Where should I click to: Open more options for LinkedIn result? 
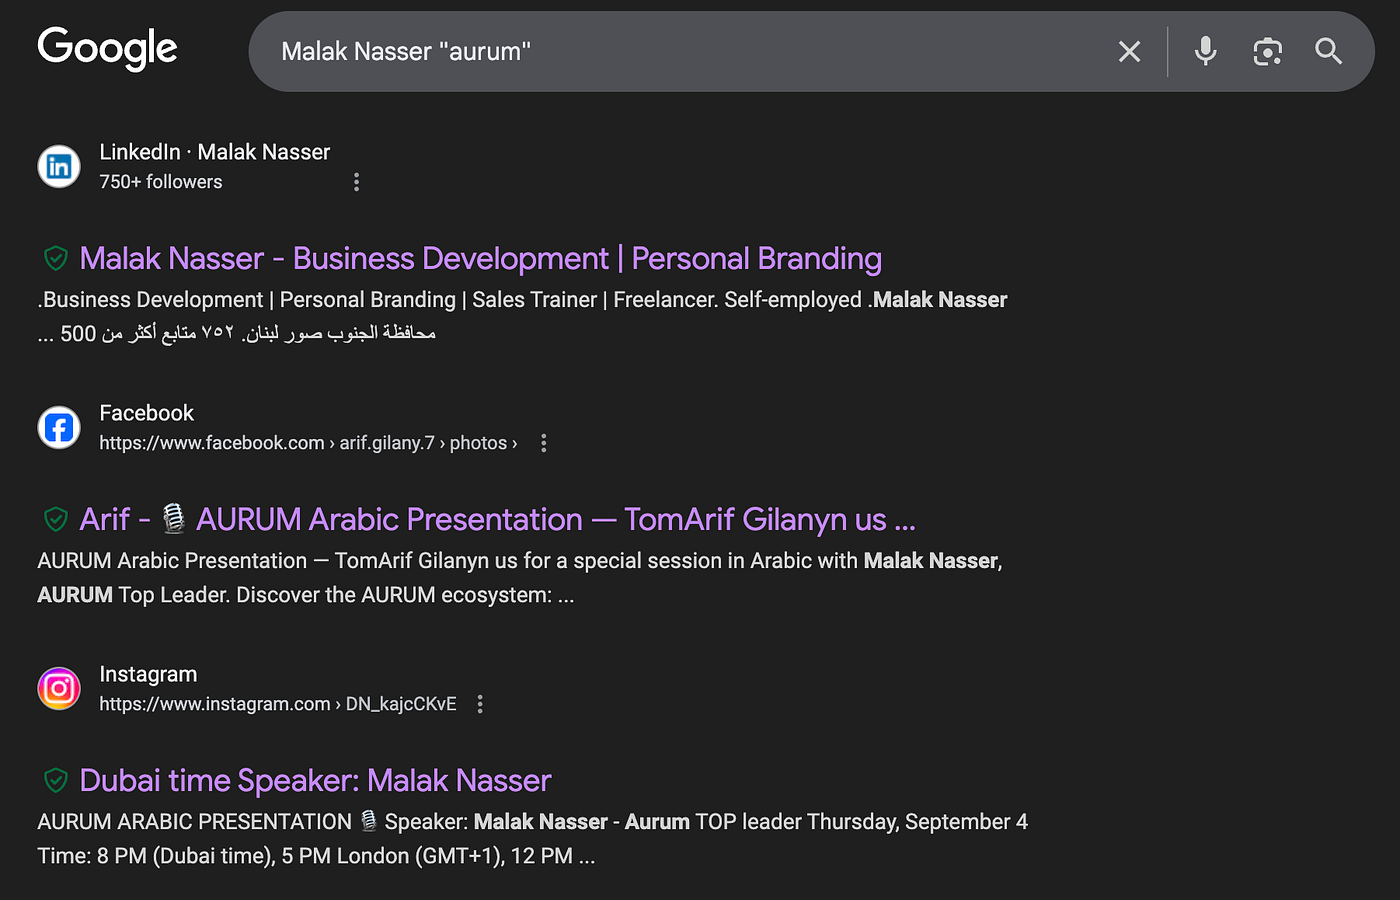click(356, 182)
